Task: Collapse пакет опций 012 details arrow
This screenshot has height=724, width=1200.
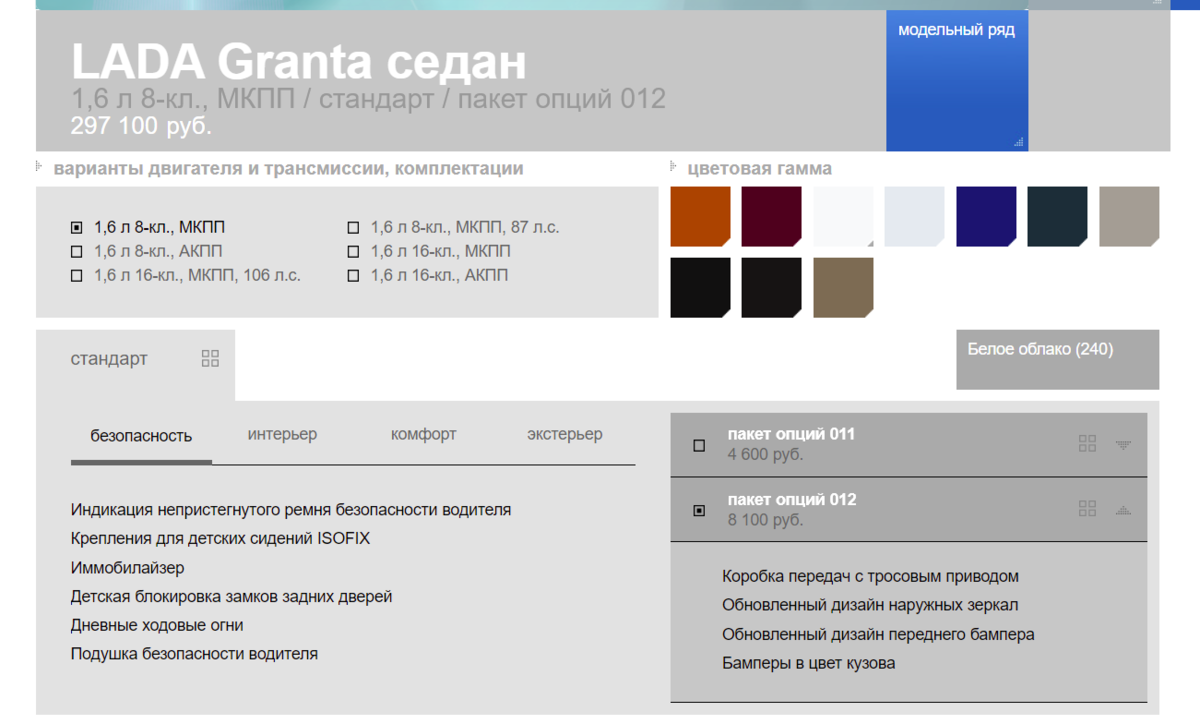Action: point(1123,510)
